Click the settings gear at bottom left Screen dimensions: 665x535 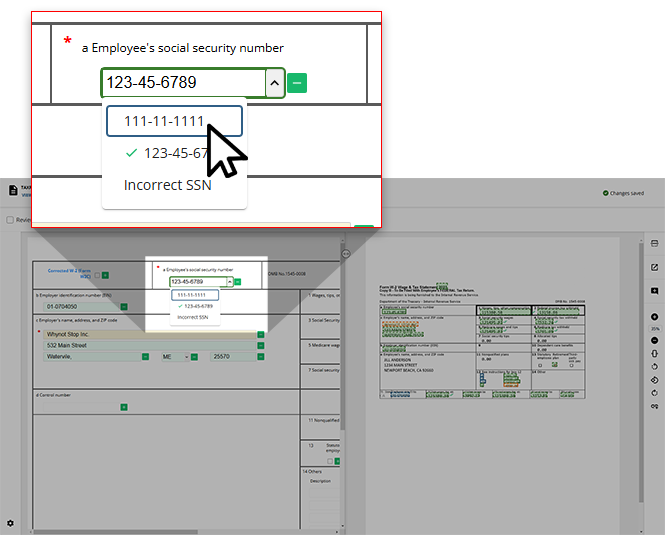[11, 523]
